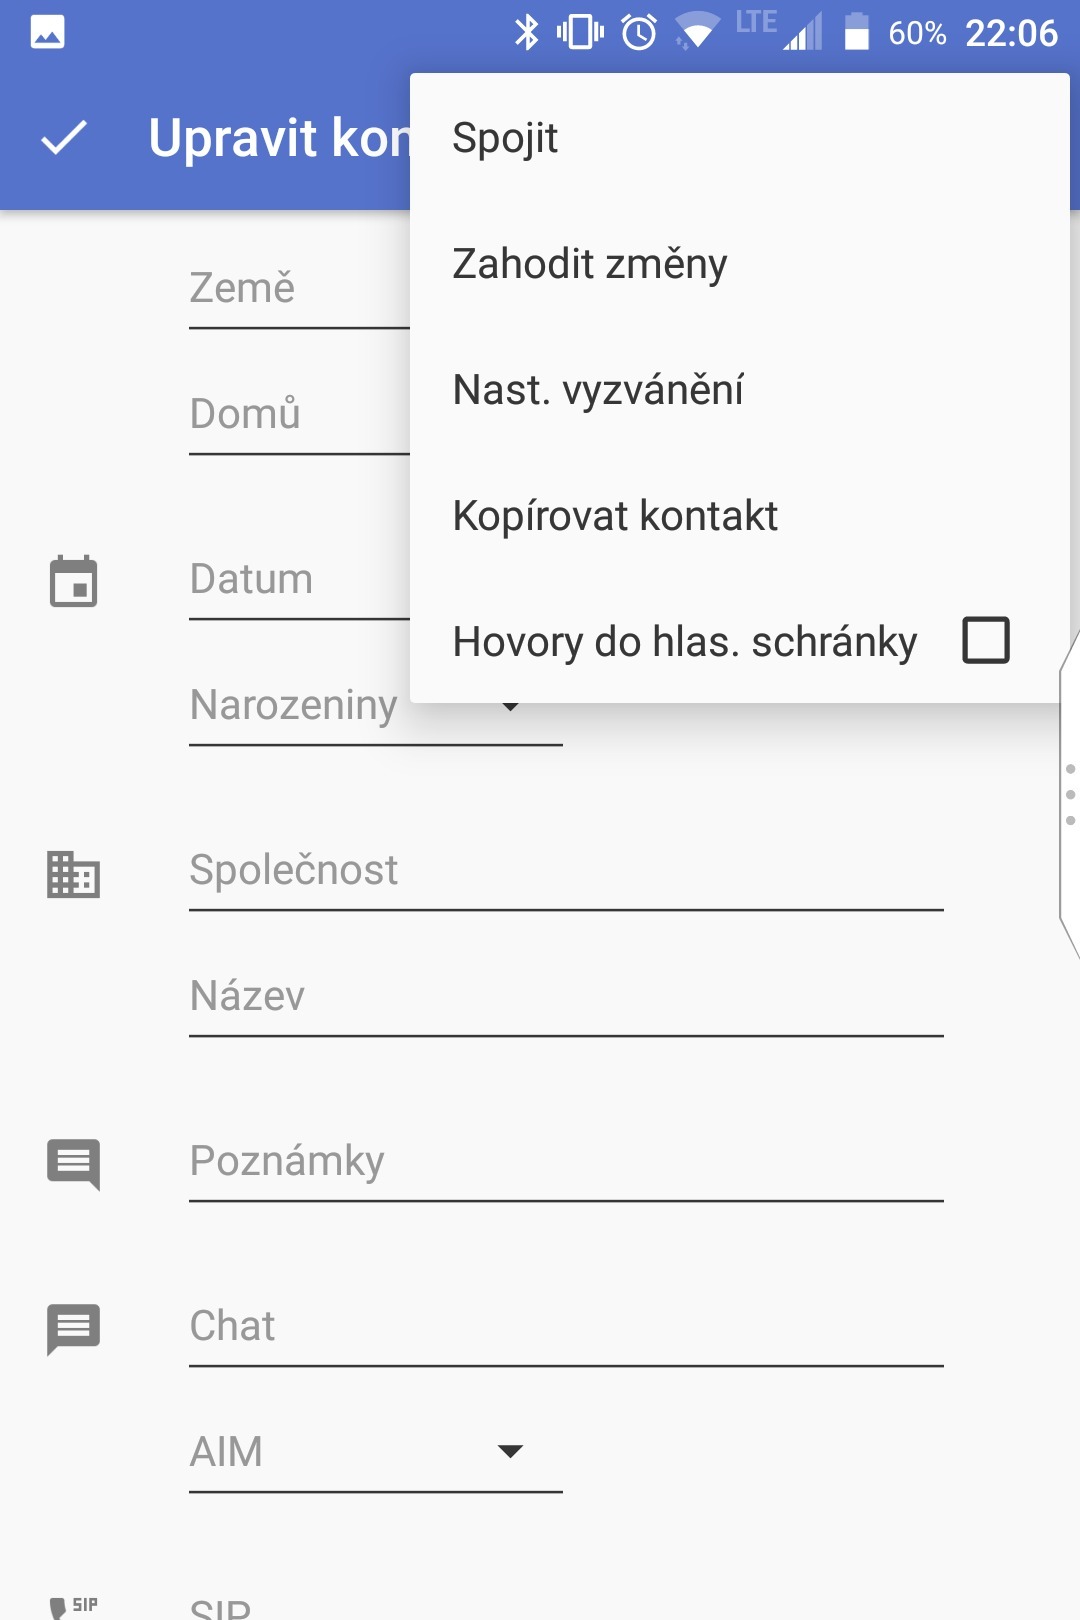Click the company building icon
Screen dimensions: 1080x1620
pos(74,874)
